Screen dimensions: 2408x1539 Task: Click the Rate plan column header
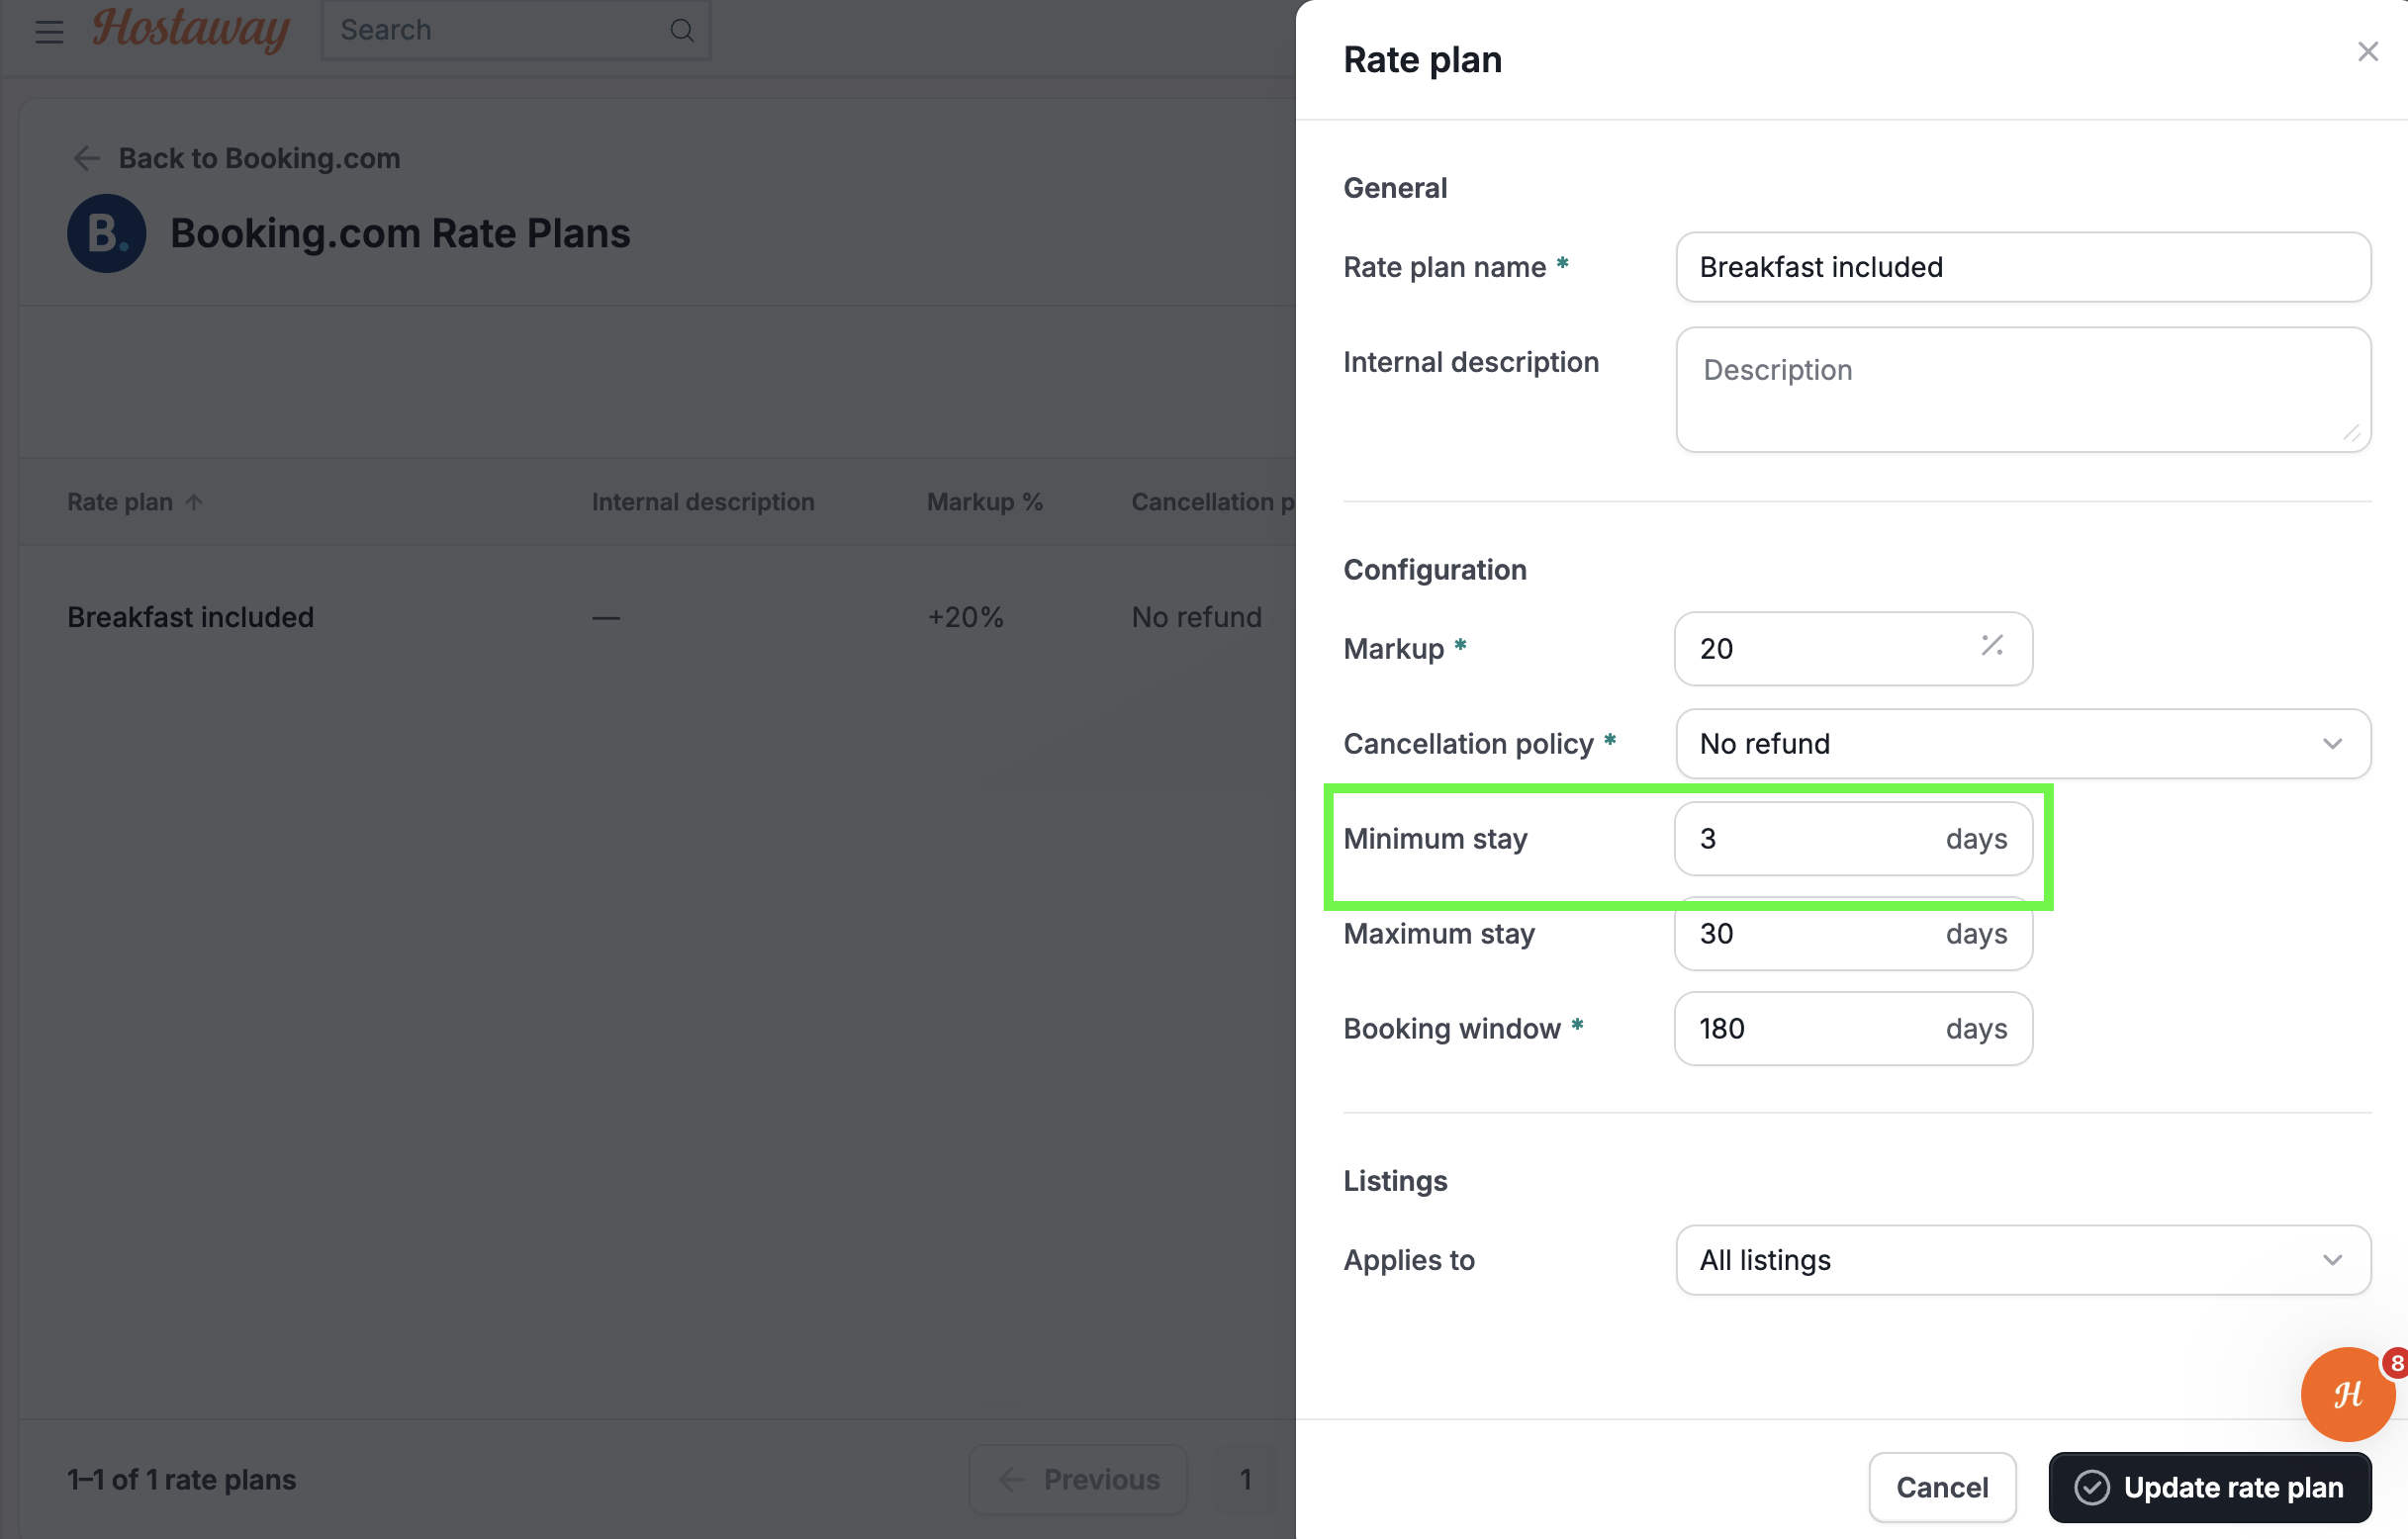120,502
